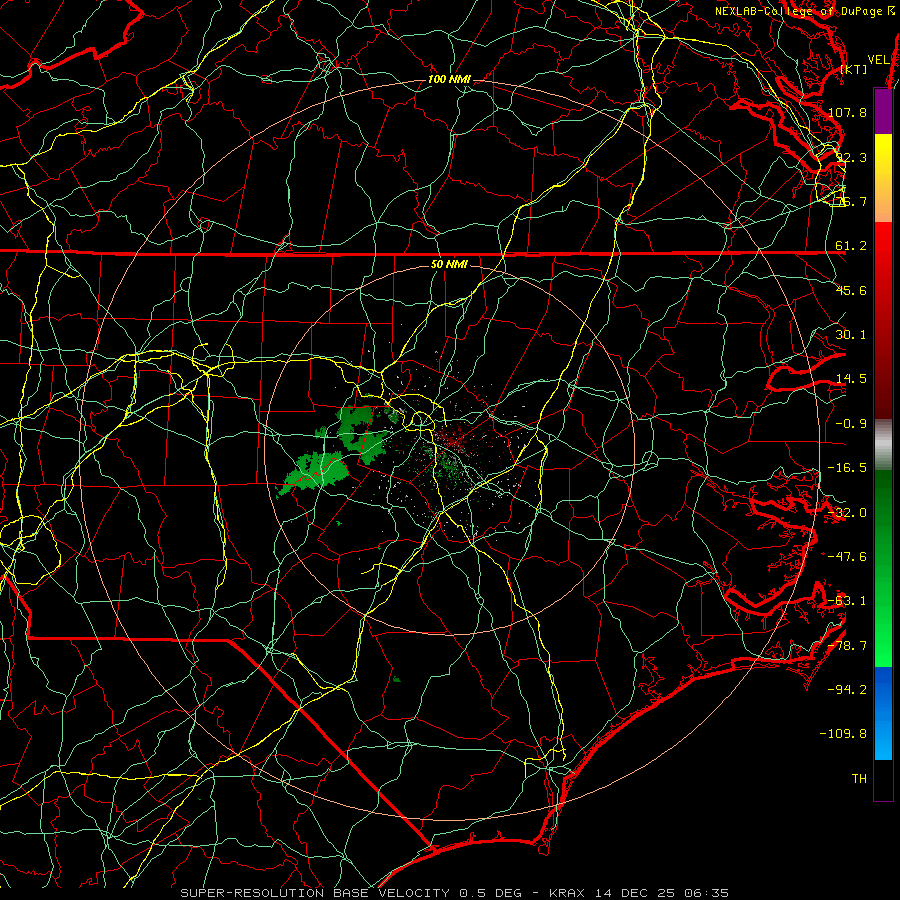Select the 76.7 value on velocity scale
The image size is (900, 900).
(x=851, y=201)
